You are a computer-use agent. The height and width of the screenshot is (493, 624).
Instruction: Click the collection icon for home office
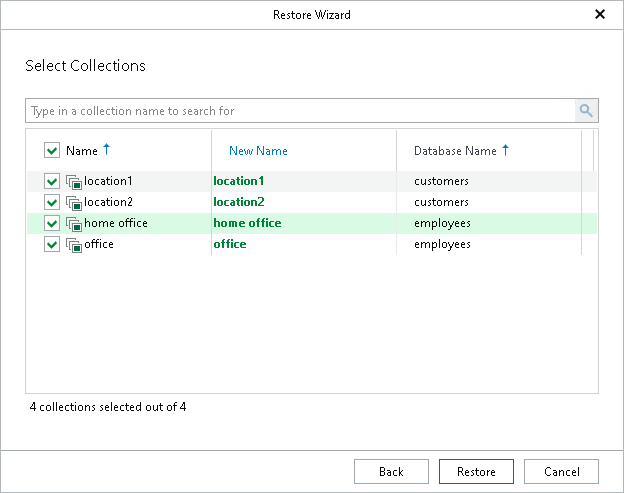tap(74, 224)
